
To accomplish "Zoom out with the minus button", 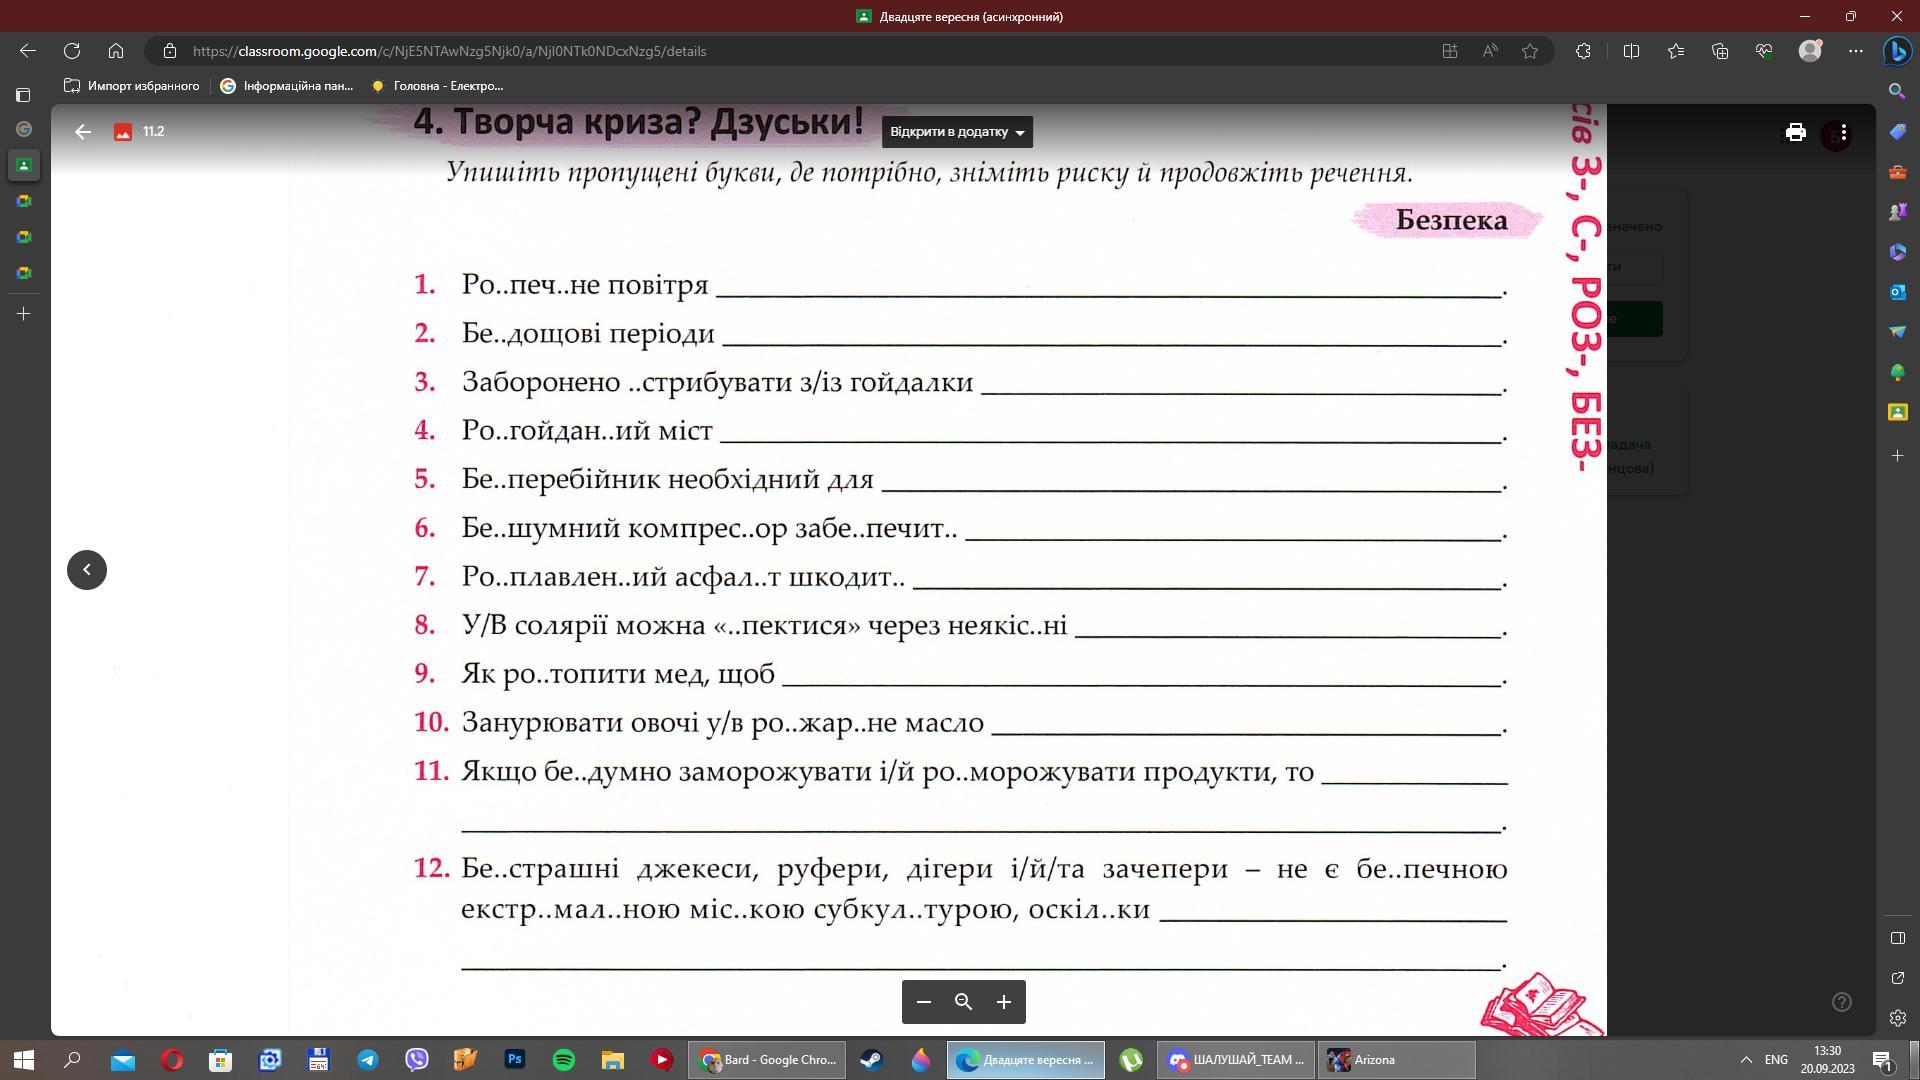I will (x=924, y=1002).
